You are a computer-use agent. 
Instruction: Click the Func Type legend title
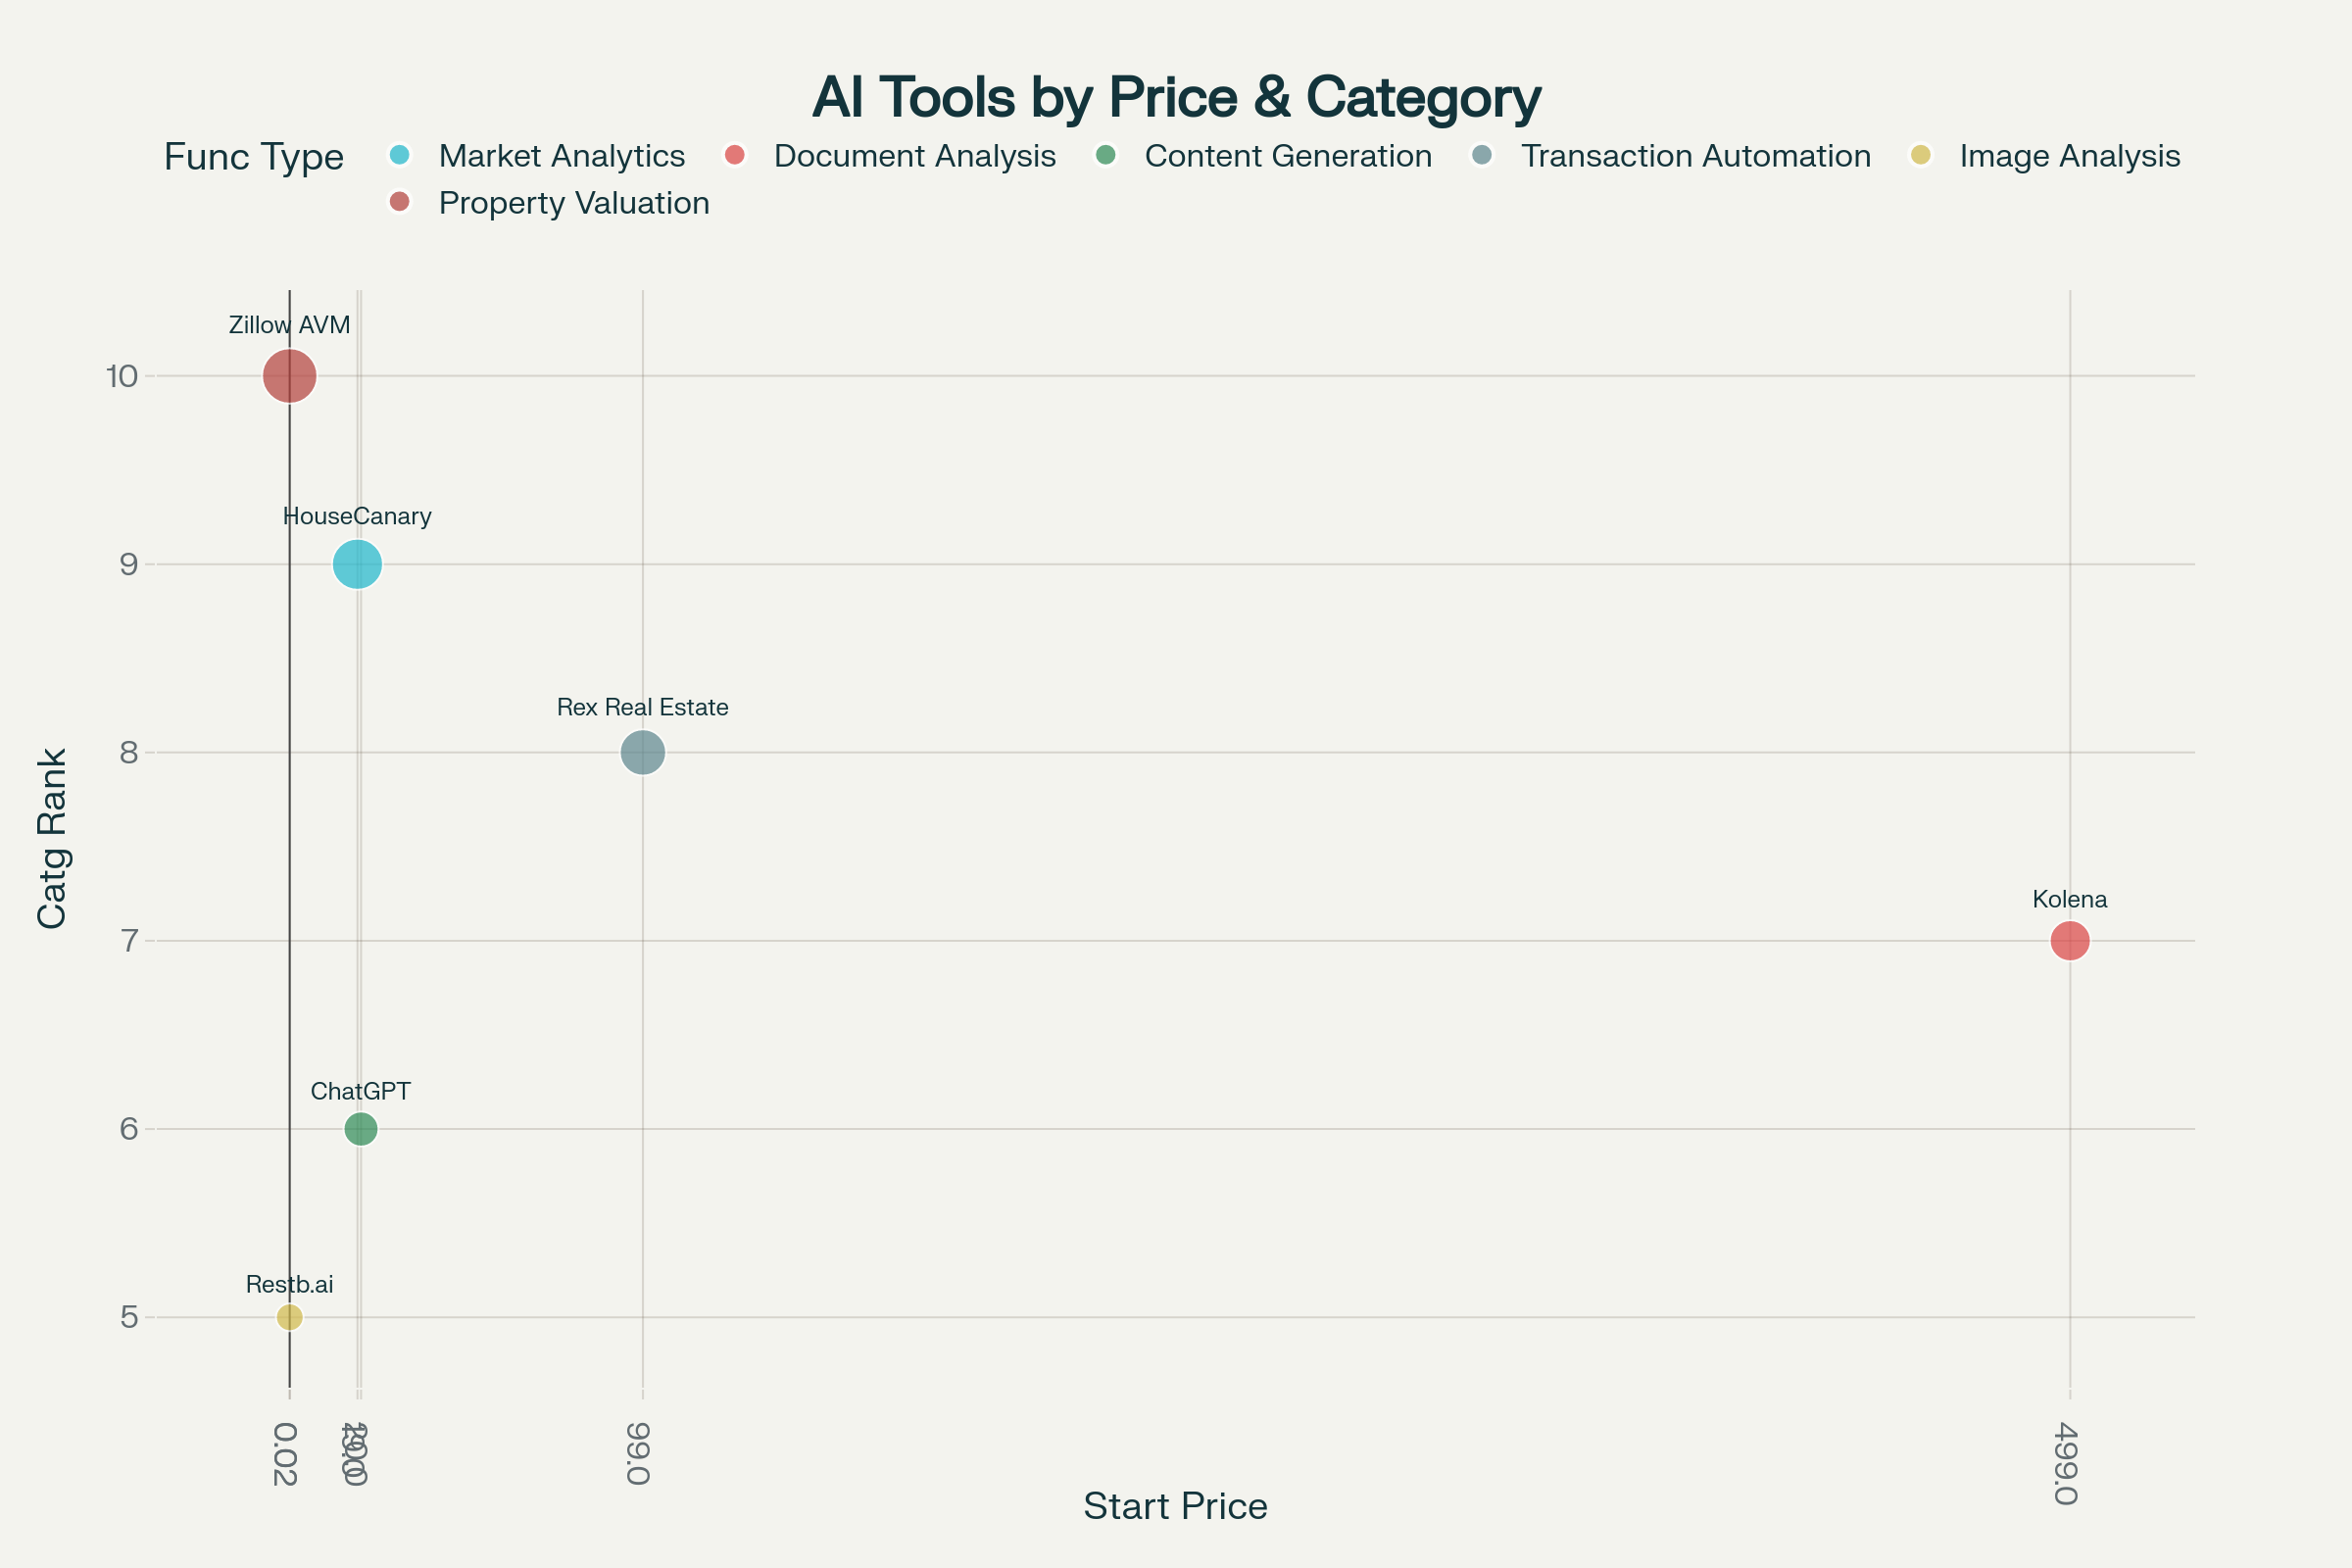tap(254, 157)
